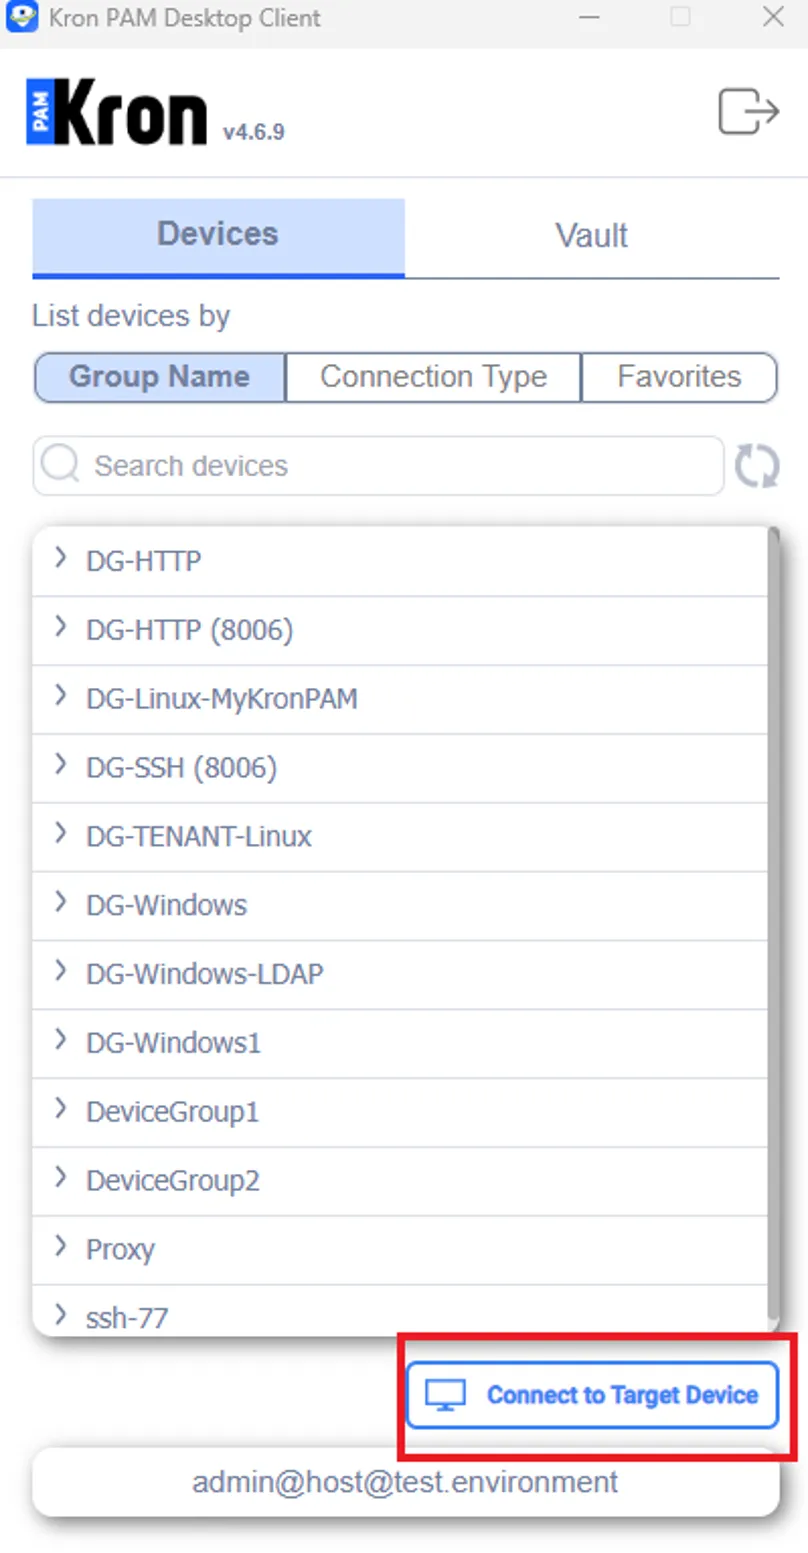
Task: Click the logout icon in the header
Action: coord(749,111)
